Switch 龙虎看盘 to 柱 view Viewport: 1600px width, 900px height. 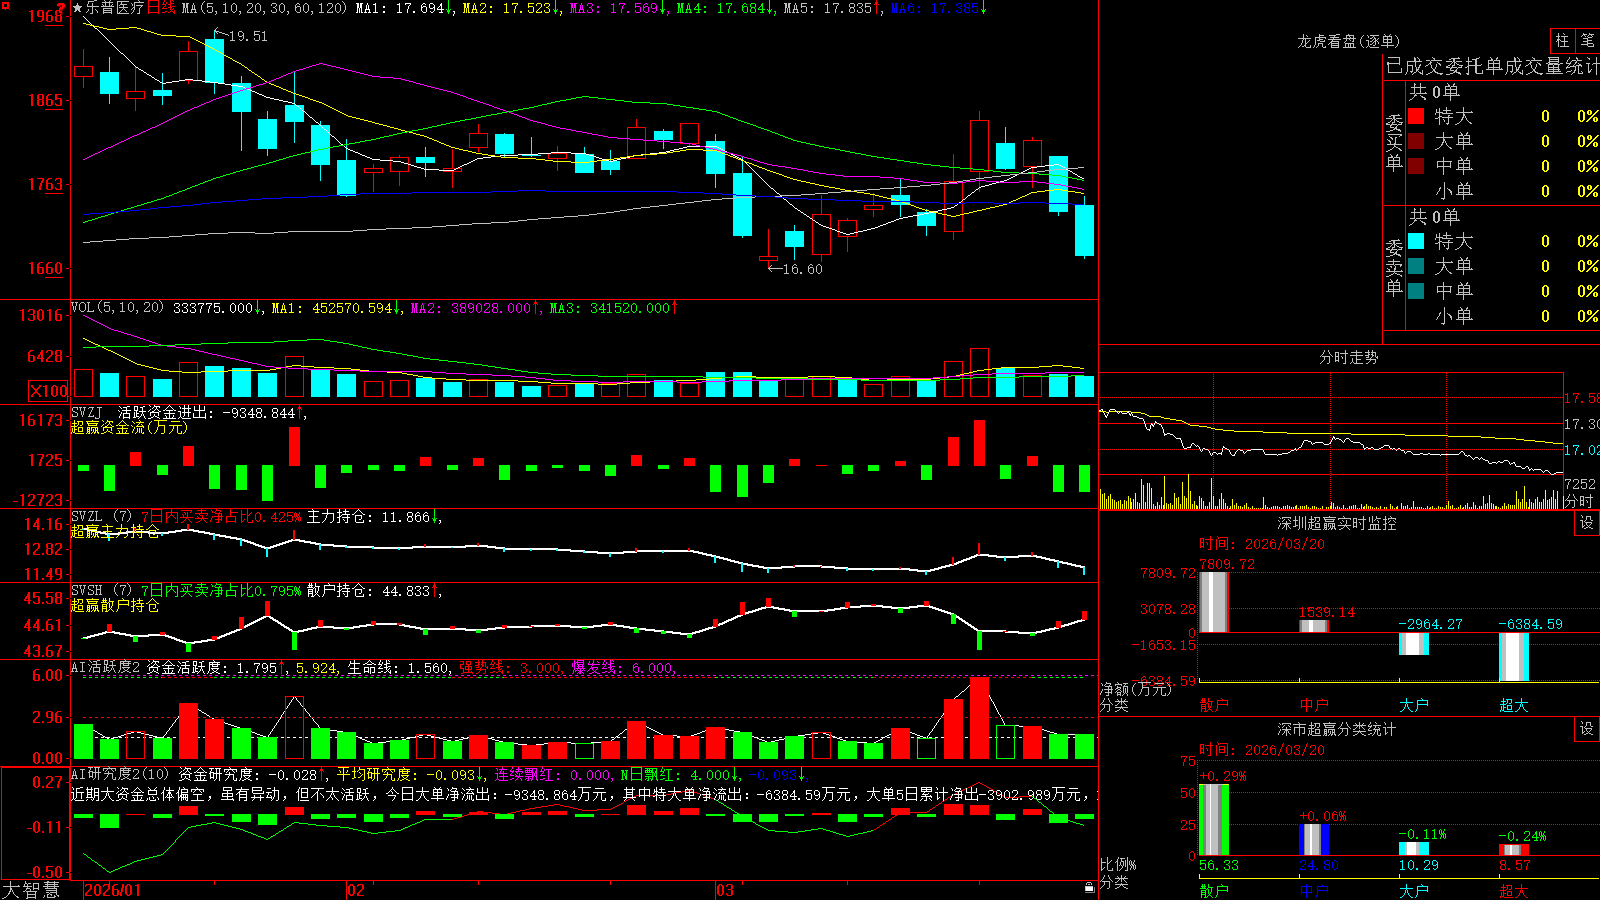click(1562, 41)
